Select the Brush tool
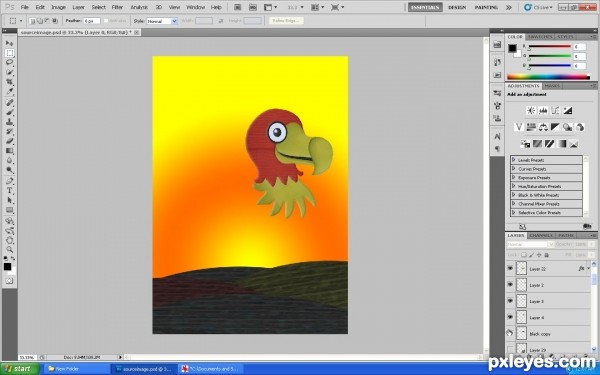This screenshot has height=375, width=600. tap(10, 112)
